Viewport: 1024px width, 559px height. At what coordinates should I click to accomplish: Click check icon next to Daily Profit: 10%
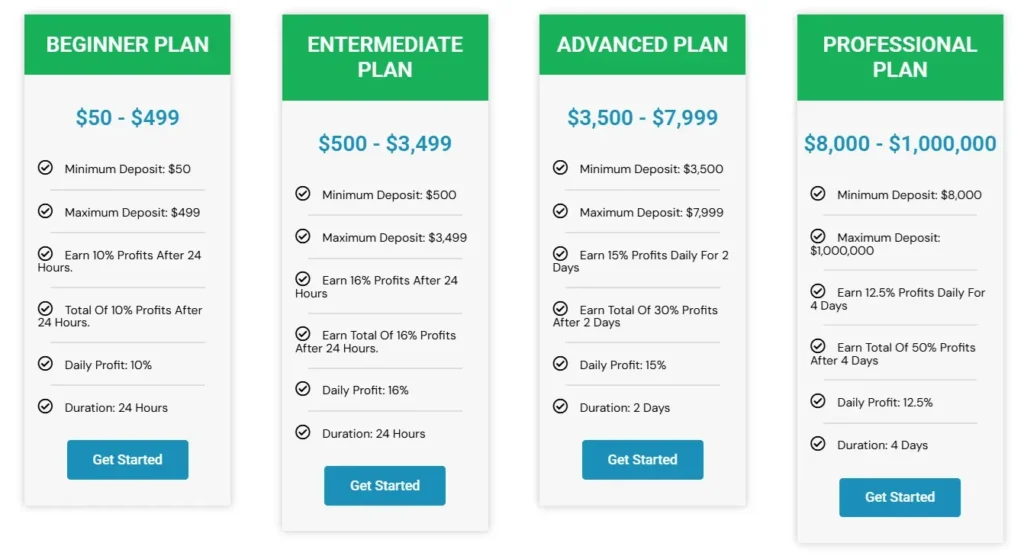(x=45, y=364)
